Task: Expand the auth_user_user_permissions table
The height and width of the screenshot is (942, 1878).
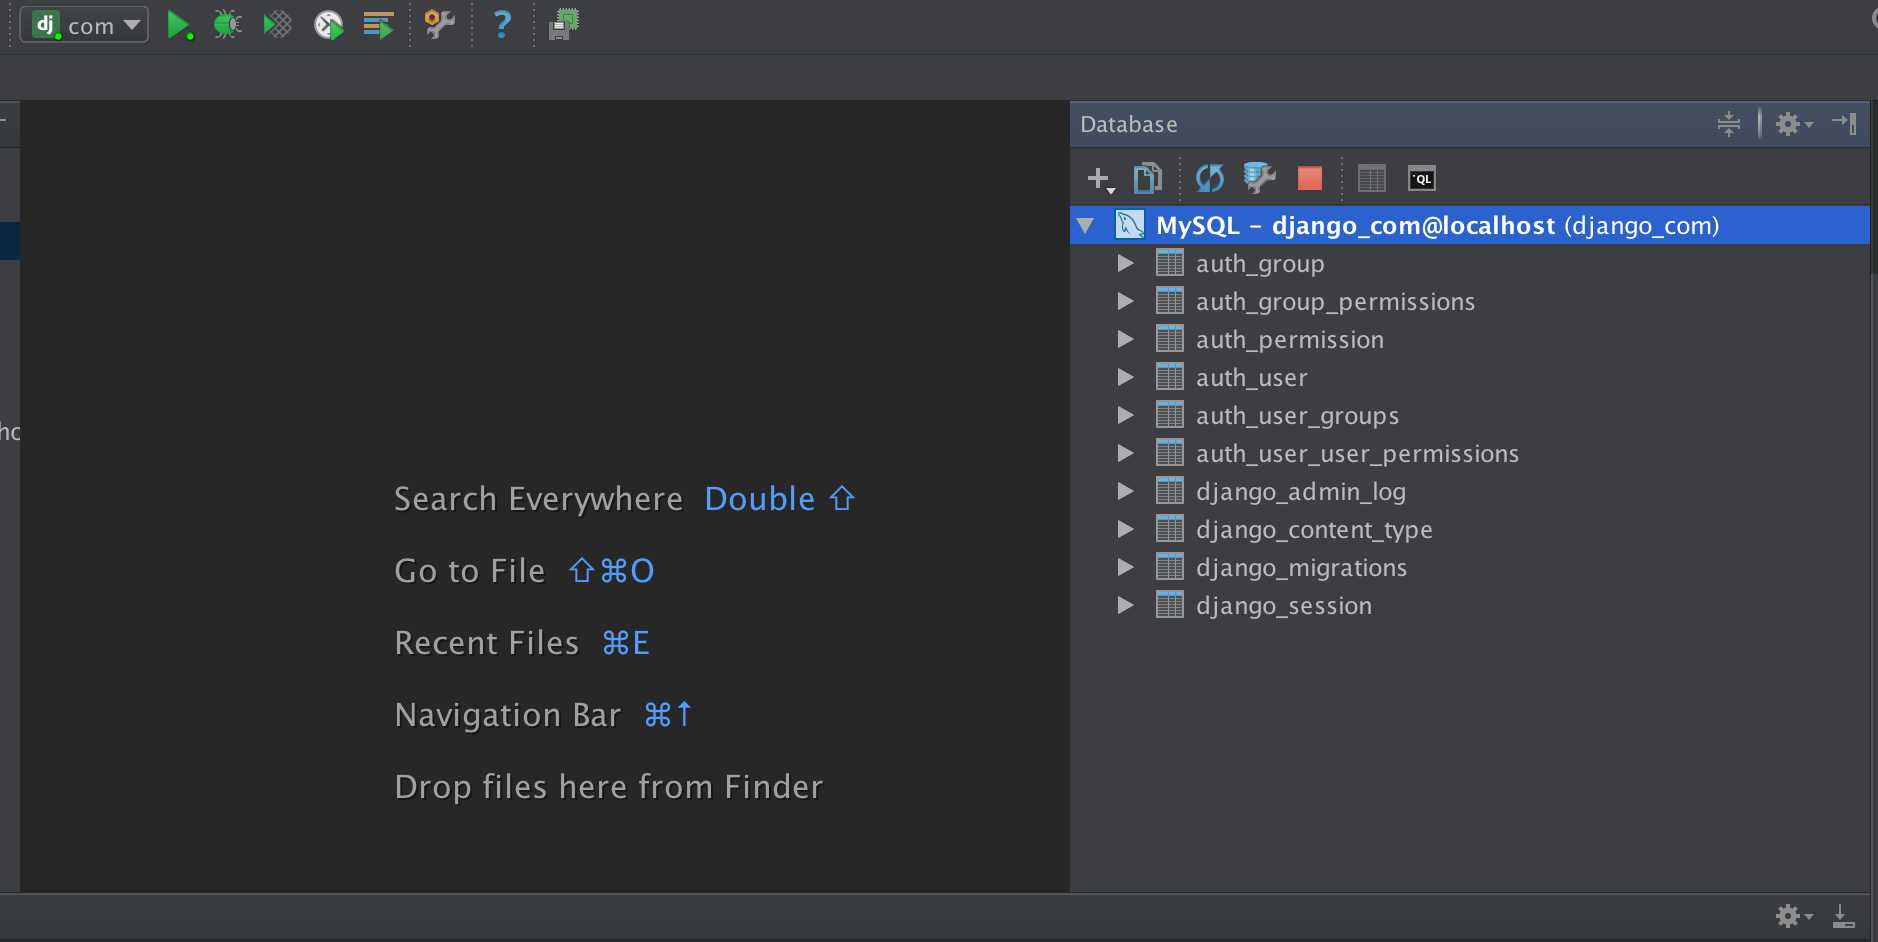Action: point(1125,453)
